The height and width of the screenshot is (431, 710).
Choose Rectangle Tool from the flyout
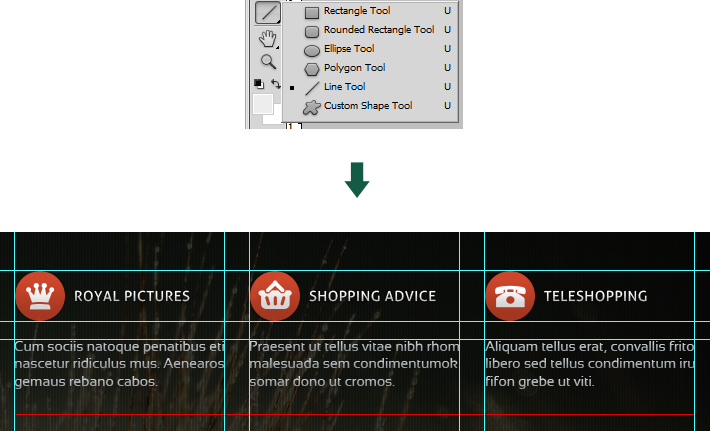[x=356, y=11]
